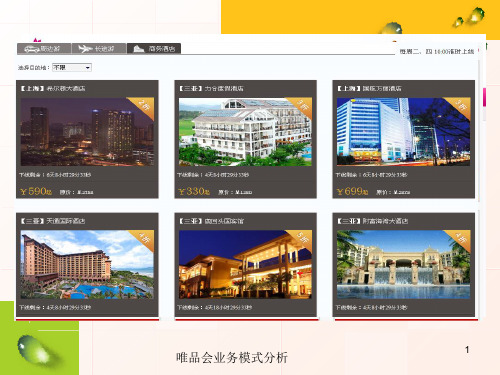
Task: Open the 选择目的地 destination dropdown
Action: (72, 67)
